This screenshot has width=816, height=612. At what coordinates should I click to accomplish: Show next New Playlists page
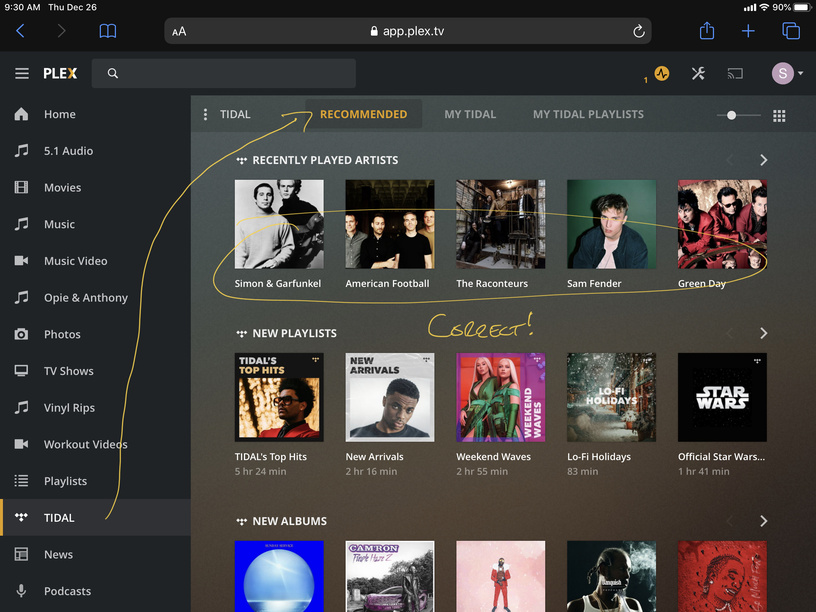763,333
